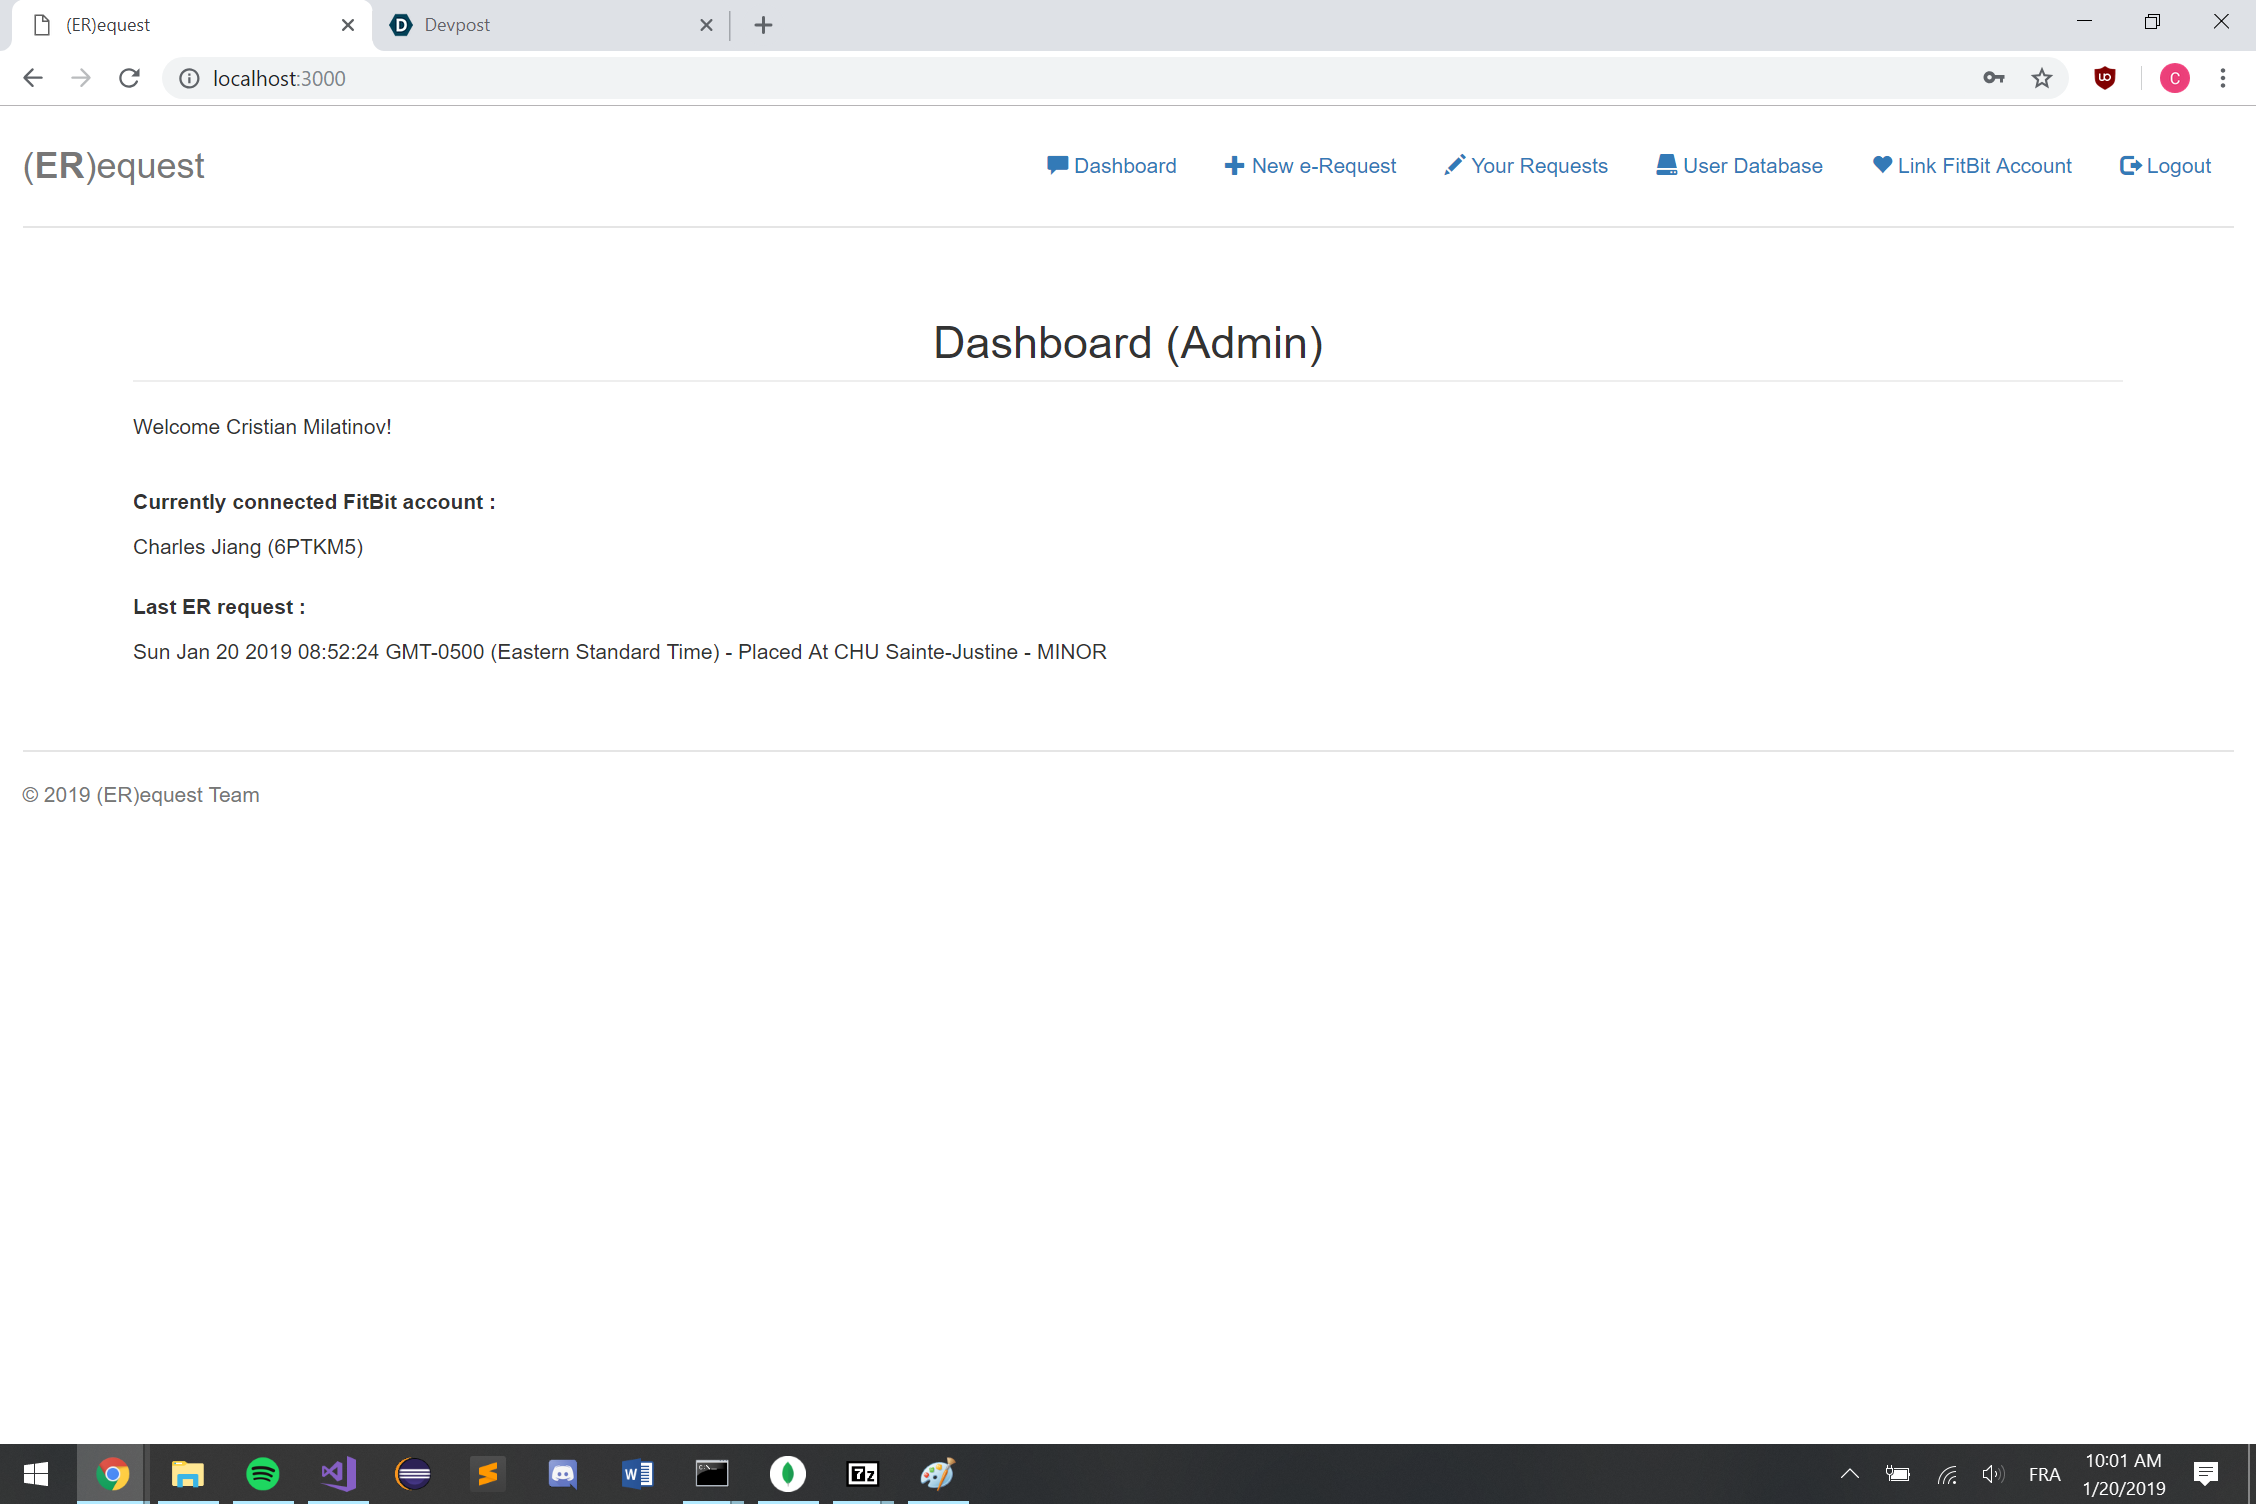Switch to the Devpost tab
The height and width of the screenshot is (1504, 2256).
click(x=540, y=25)
